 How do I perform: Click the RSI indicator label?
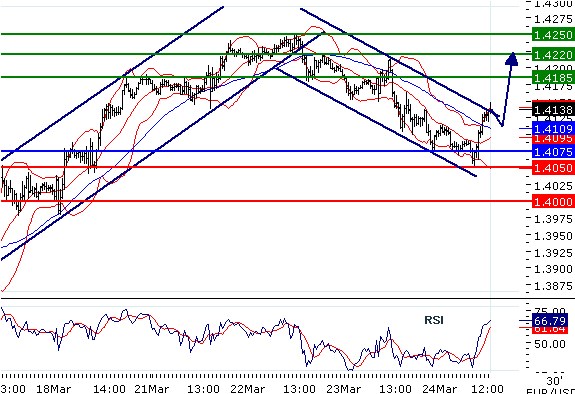434,320
